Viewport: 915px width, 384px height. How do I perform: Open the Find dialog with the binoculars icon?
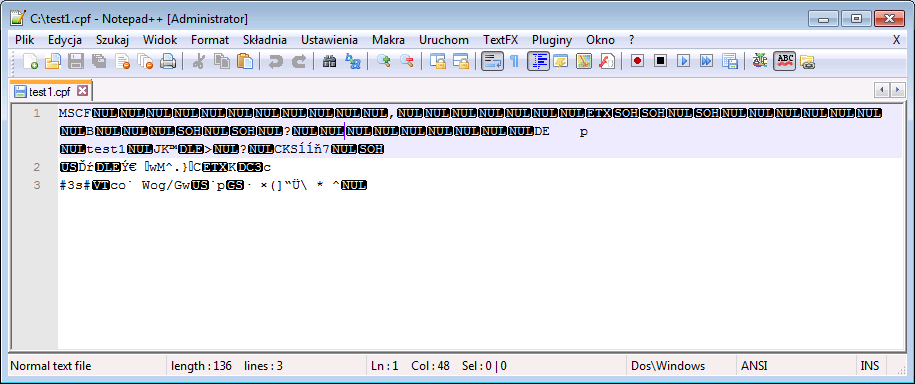330,61
